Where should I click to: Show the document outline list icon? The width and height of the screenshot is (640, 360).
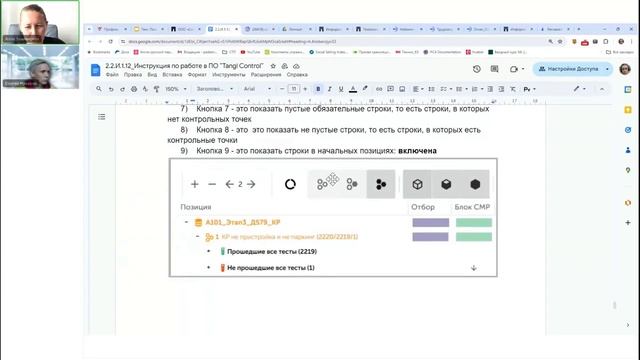pos(102,117)
